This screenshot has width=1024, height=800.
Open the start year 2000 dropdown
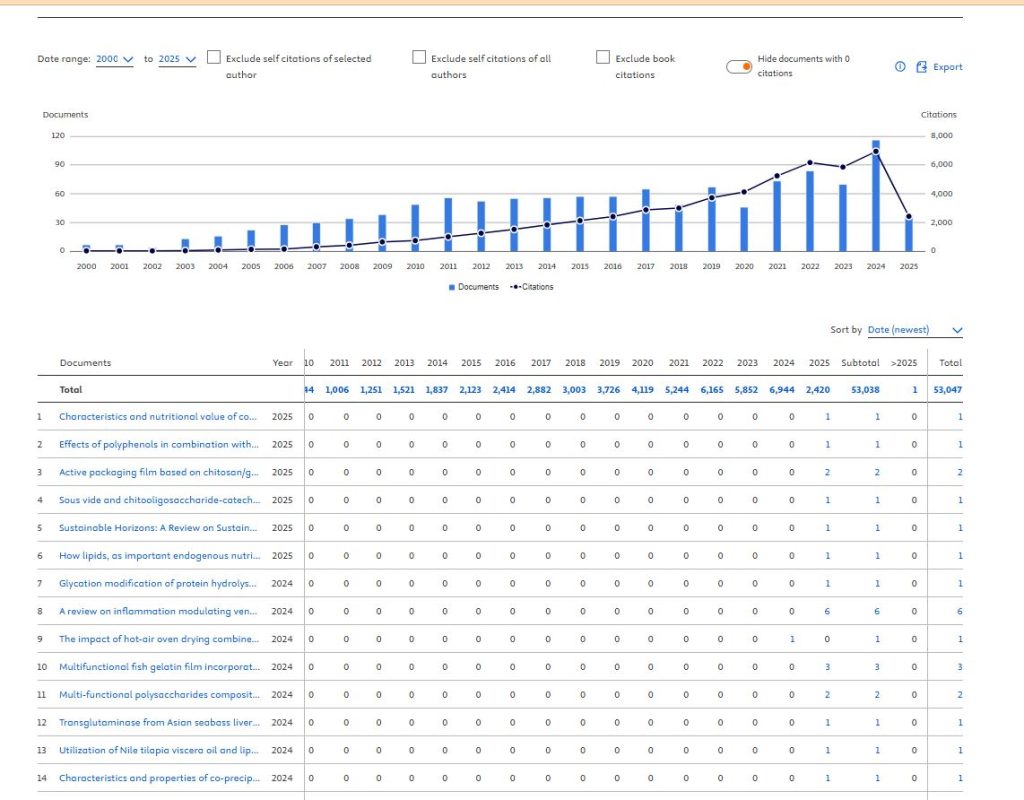point(115,59)
